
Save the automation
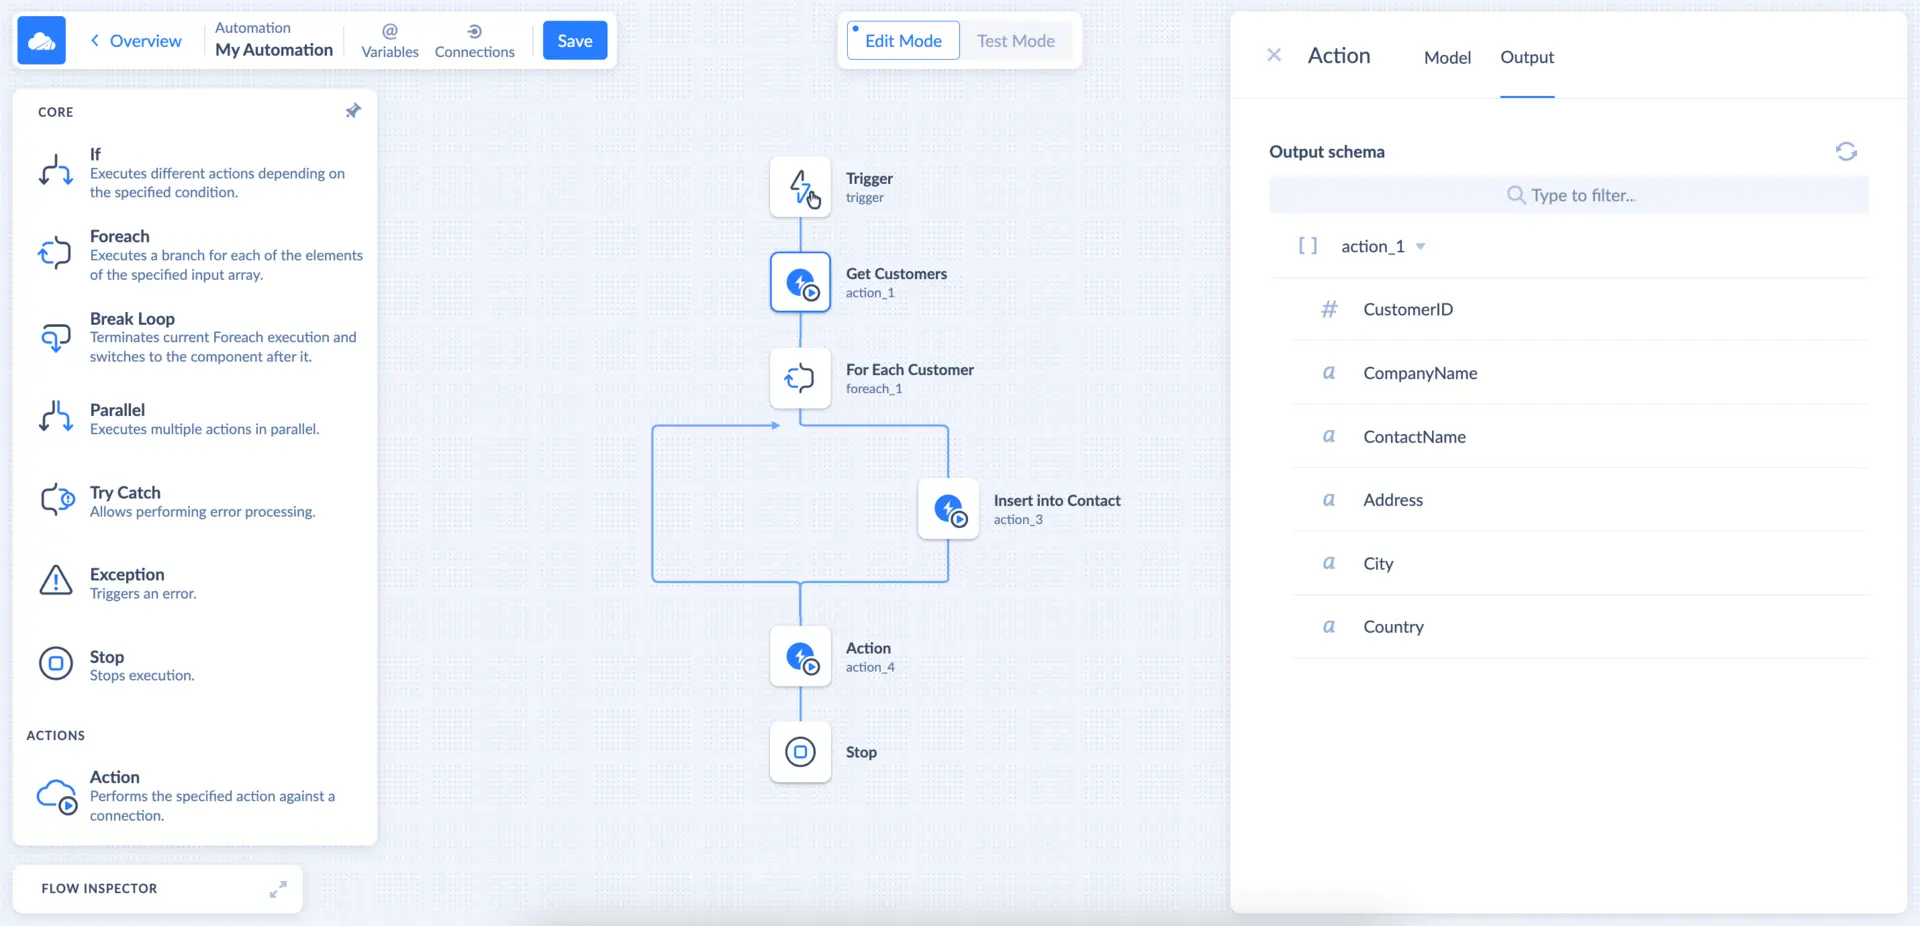click(x=575, y=41)
